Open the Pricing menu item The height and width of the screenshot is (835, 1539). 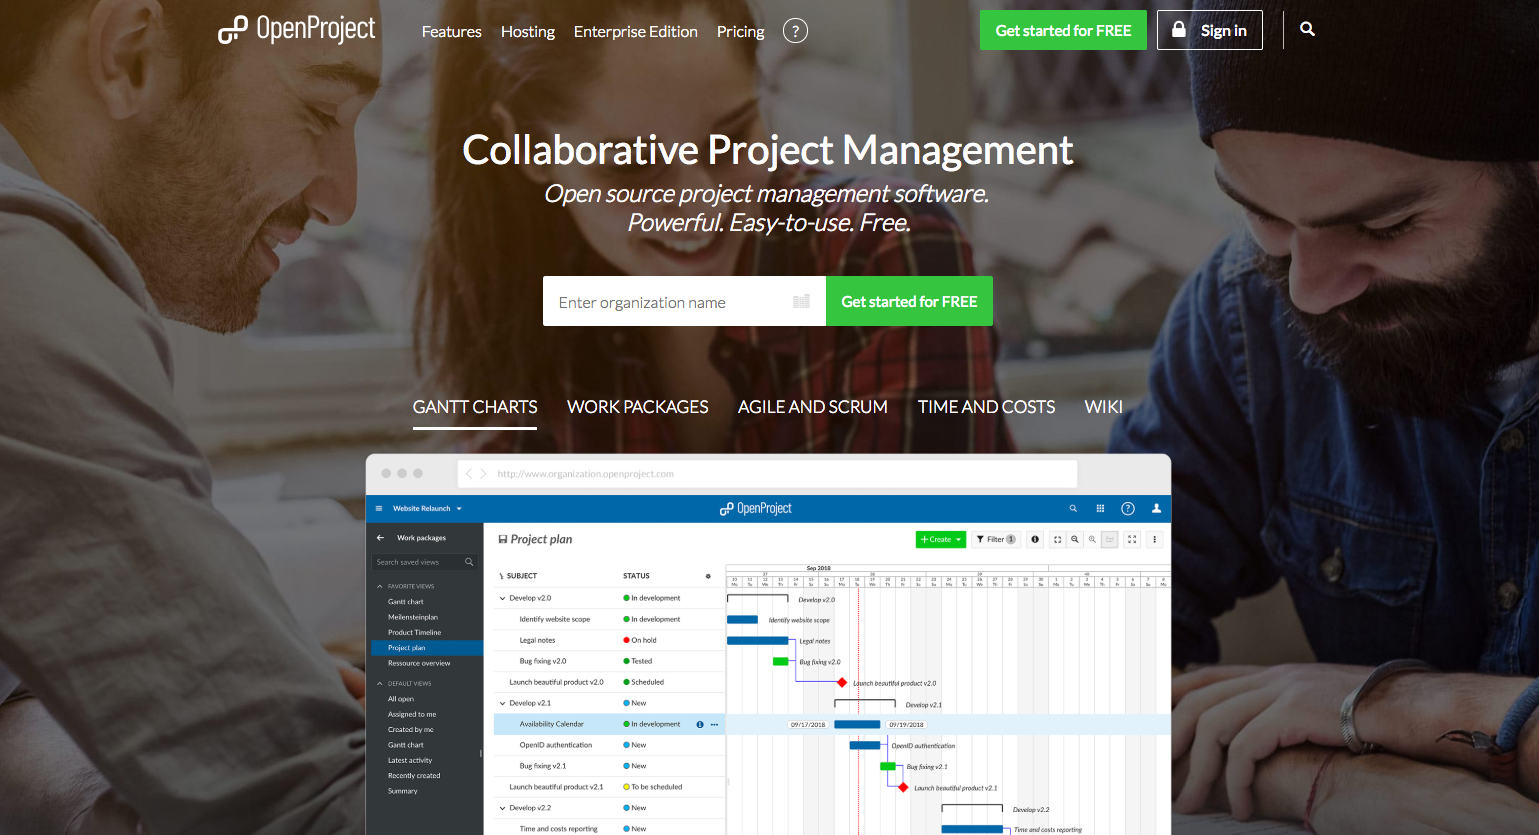741,32
